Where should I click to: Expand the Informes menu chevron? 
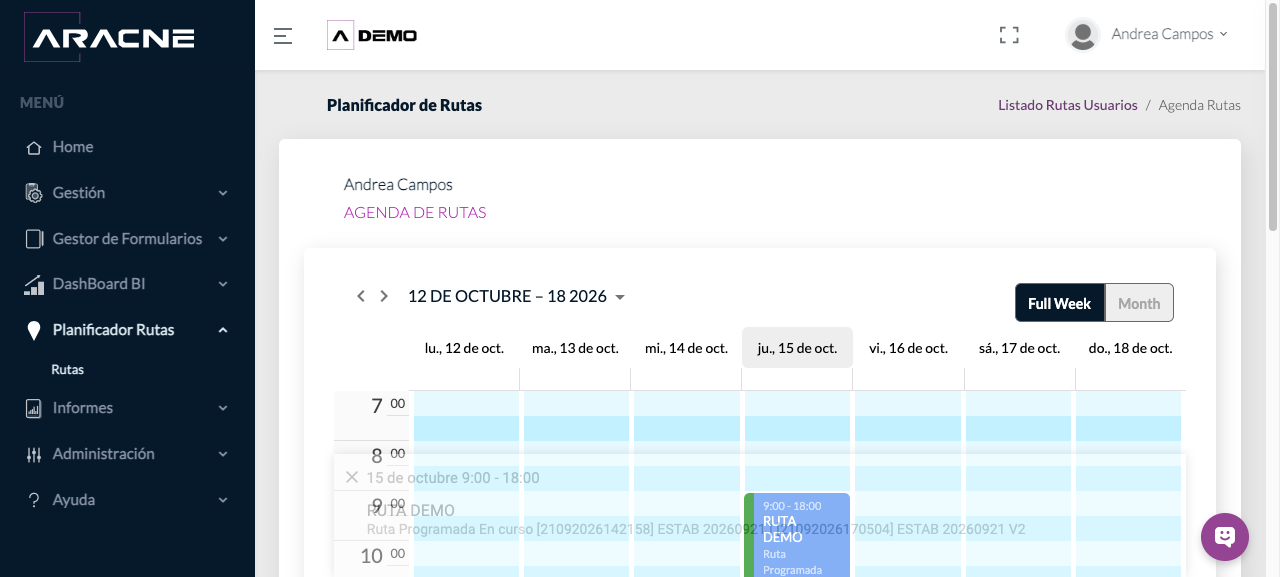pyautogui.click(x=223, y=408)
